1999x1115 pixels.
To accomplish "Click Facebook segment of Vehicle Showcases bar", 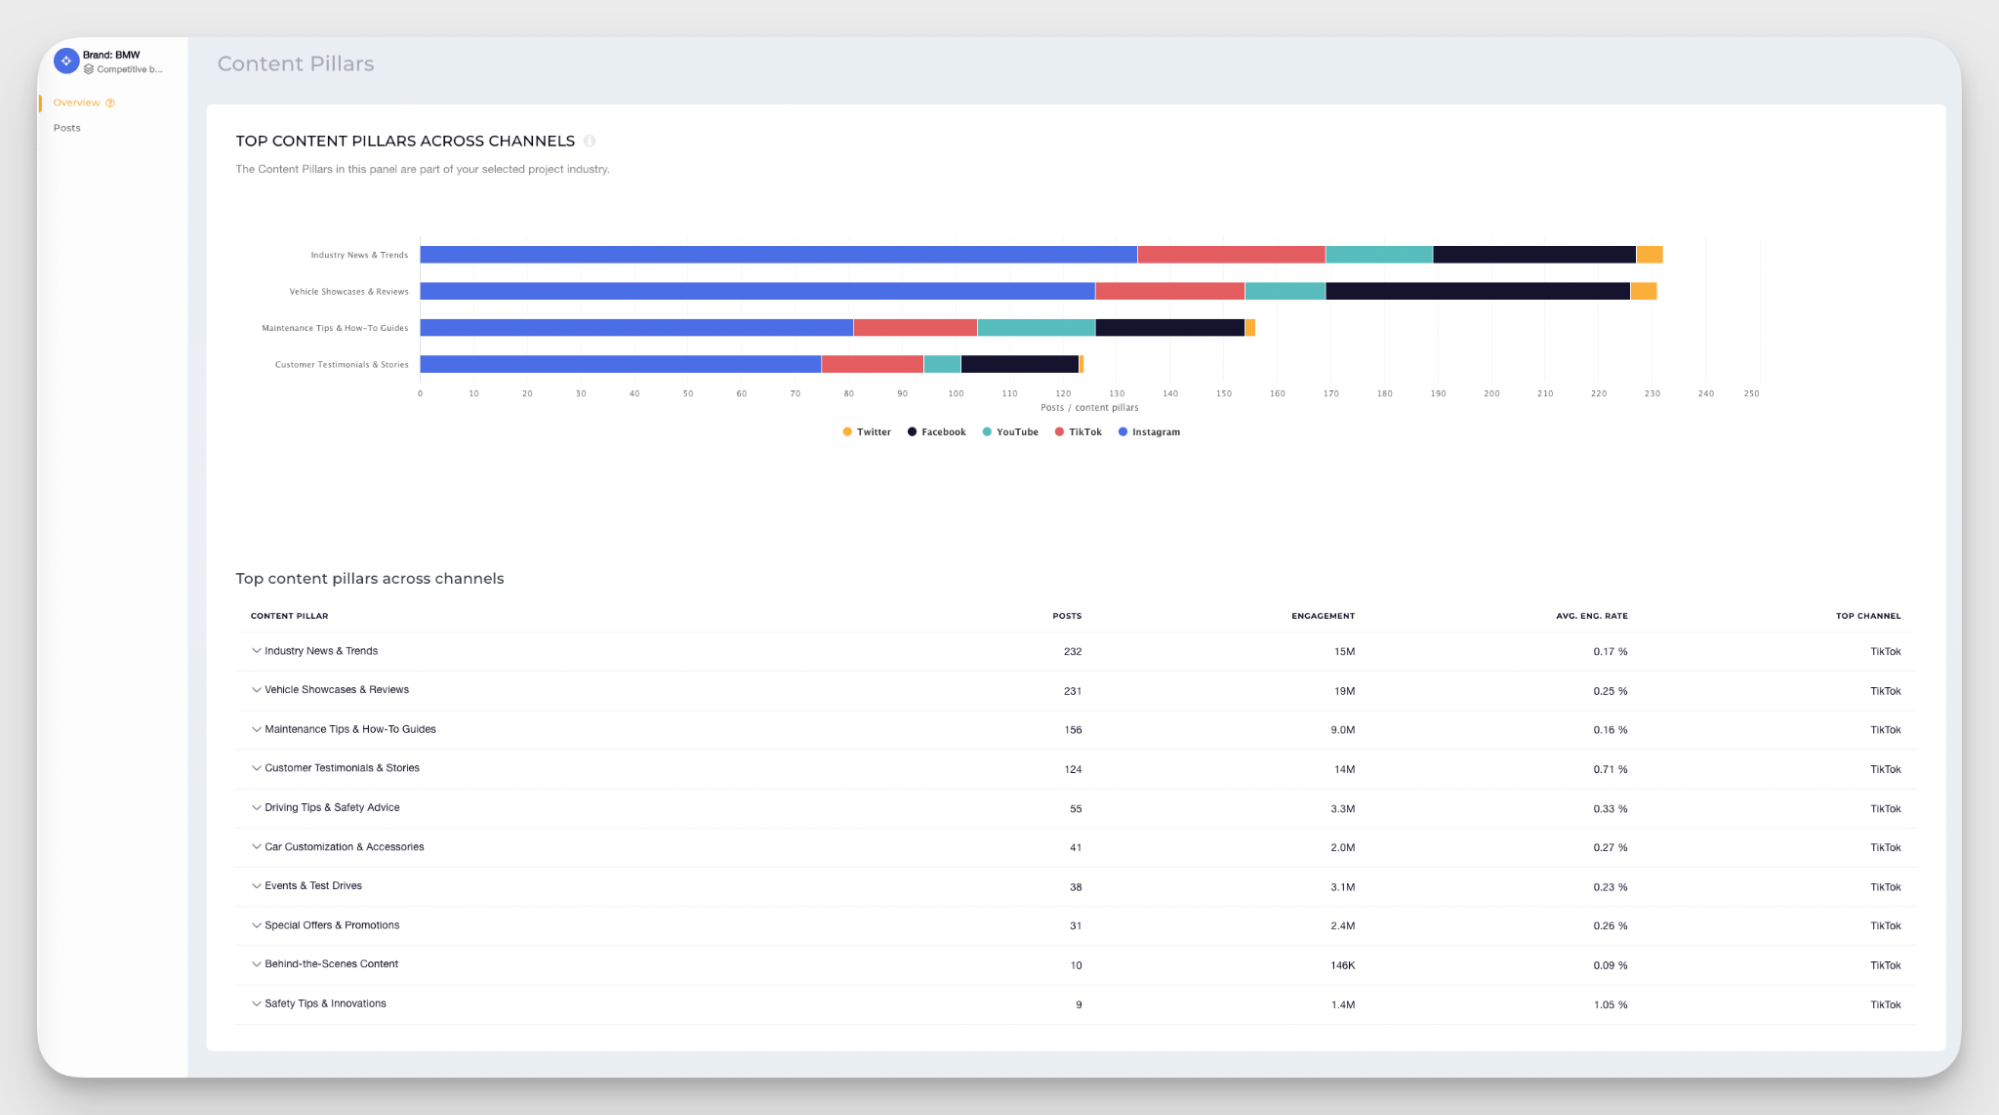I will pos(1477,291).
